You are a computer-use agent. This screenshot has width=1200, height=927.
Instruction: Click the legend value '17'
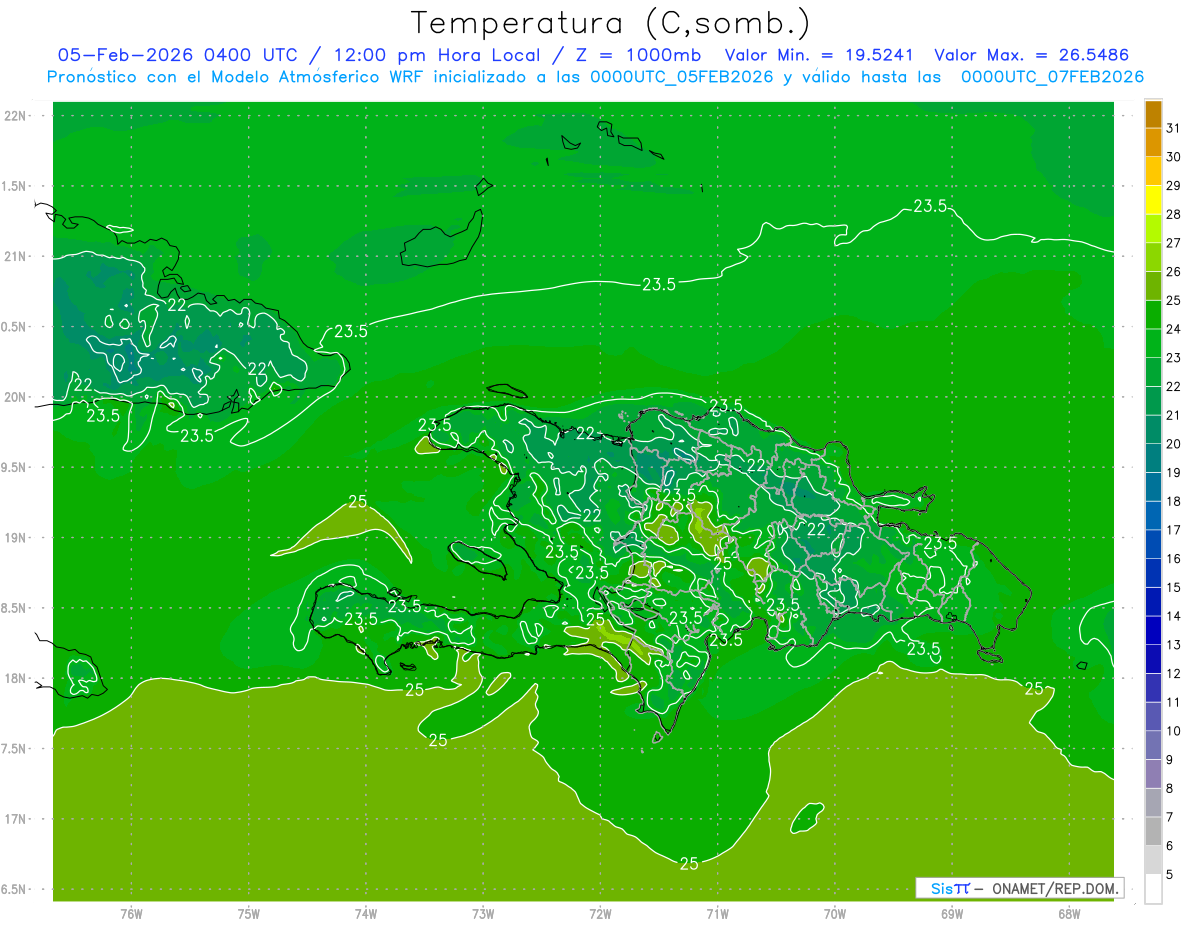[x=1173, y=530]
